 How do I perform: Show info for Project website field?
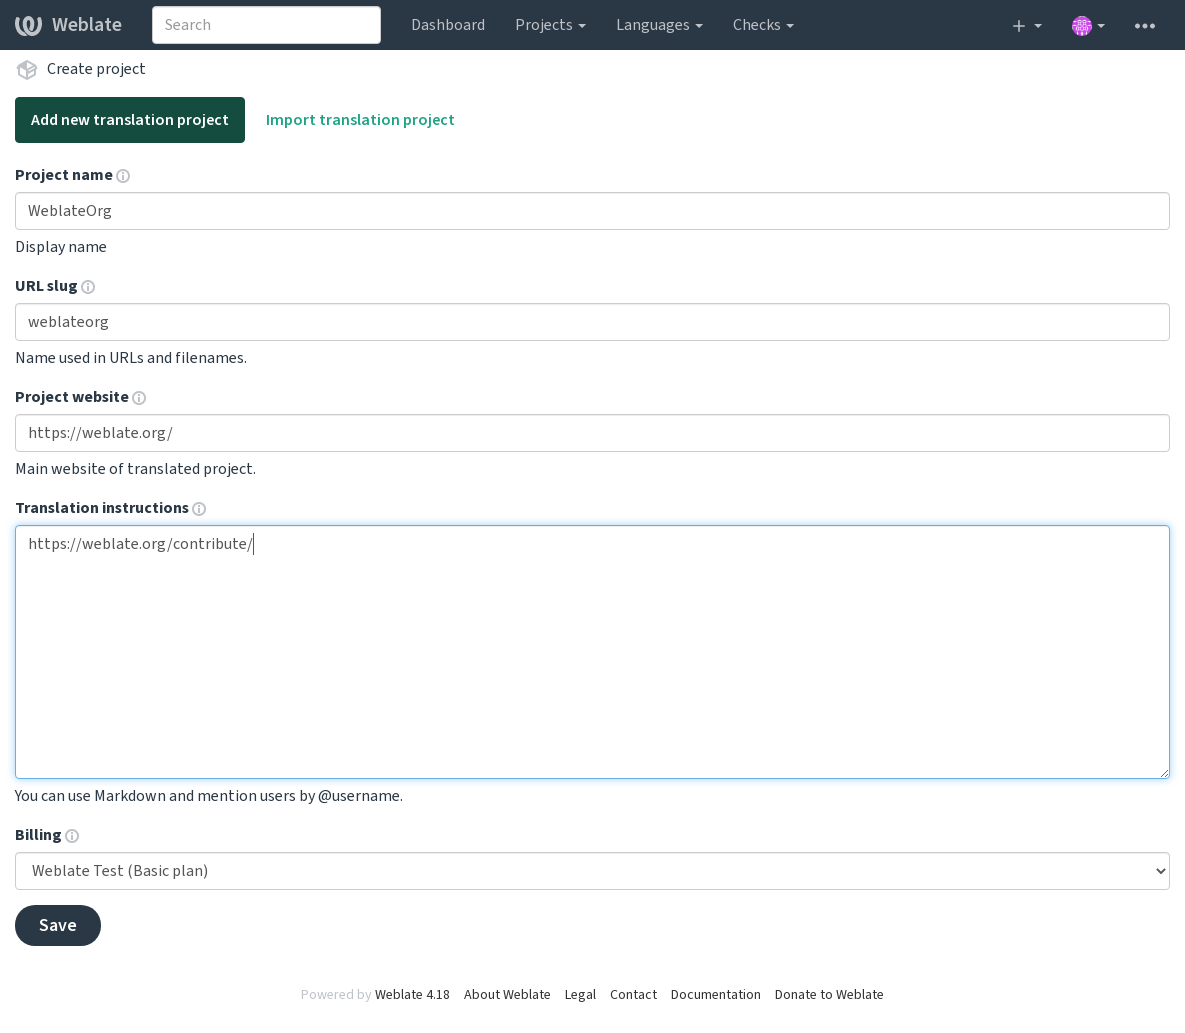pyautogui.click(x=139, y=398)
